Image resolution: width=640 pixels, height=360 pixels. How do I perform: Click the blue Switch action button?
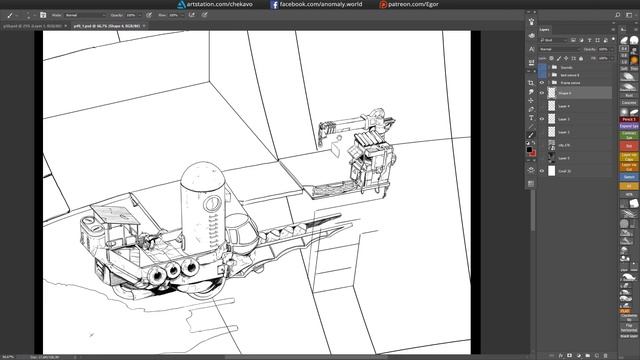click(629, 177)
